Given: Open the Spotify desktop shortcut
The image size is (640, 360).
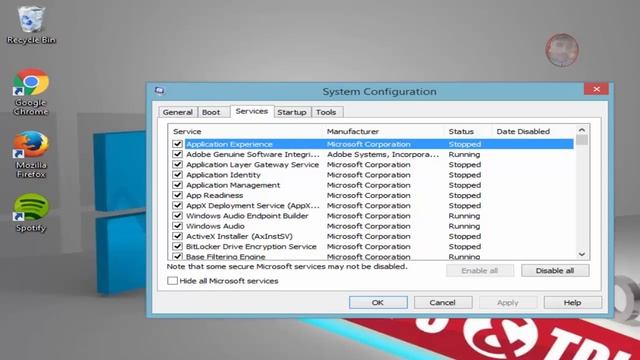Looking at the screenshot, I should (x=31, y=213).
